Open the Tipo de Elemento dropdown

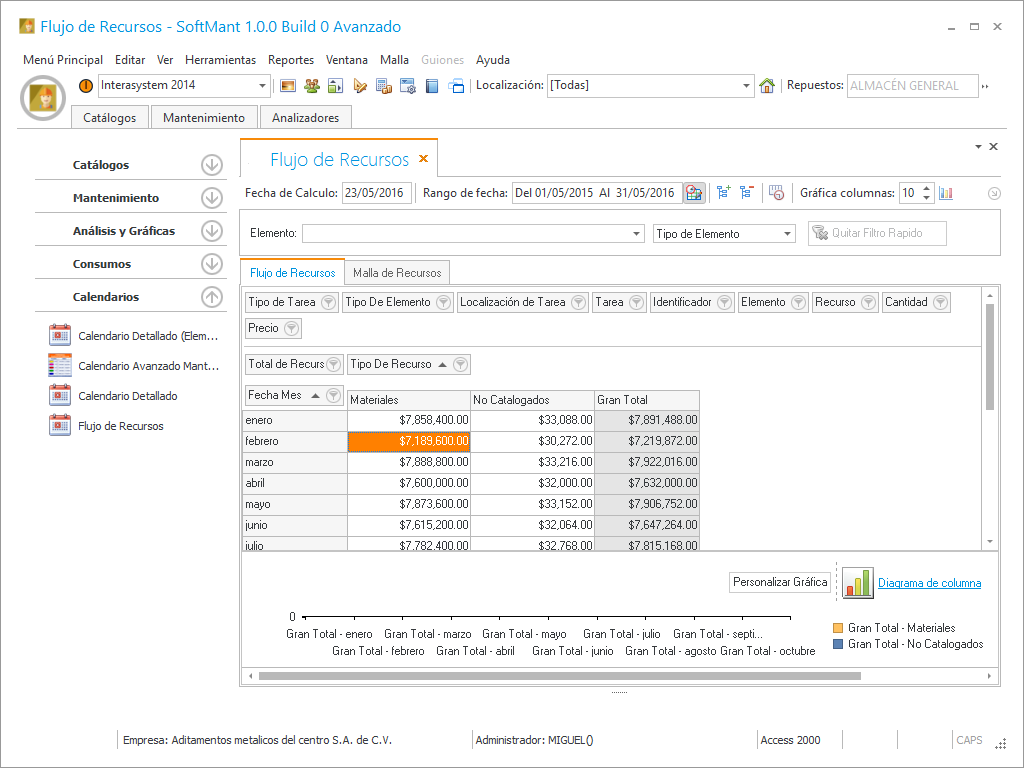point(787,234)
